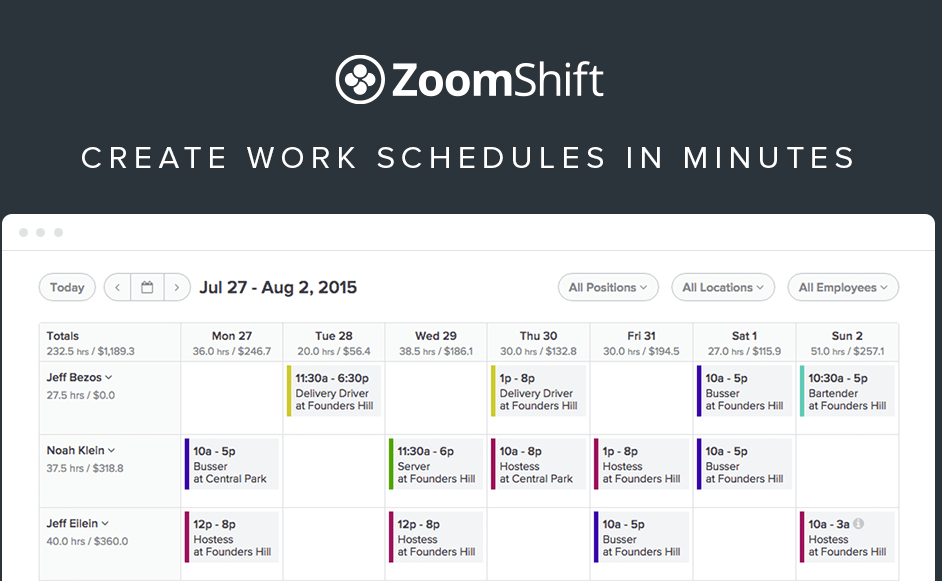Go to previous week arrow
Viewport: 942px width, 581px height.
tap(118, 287)
